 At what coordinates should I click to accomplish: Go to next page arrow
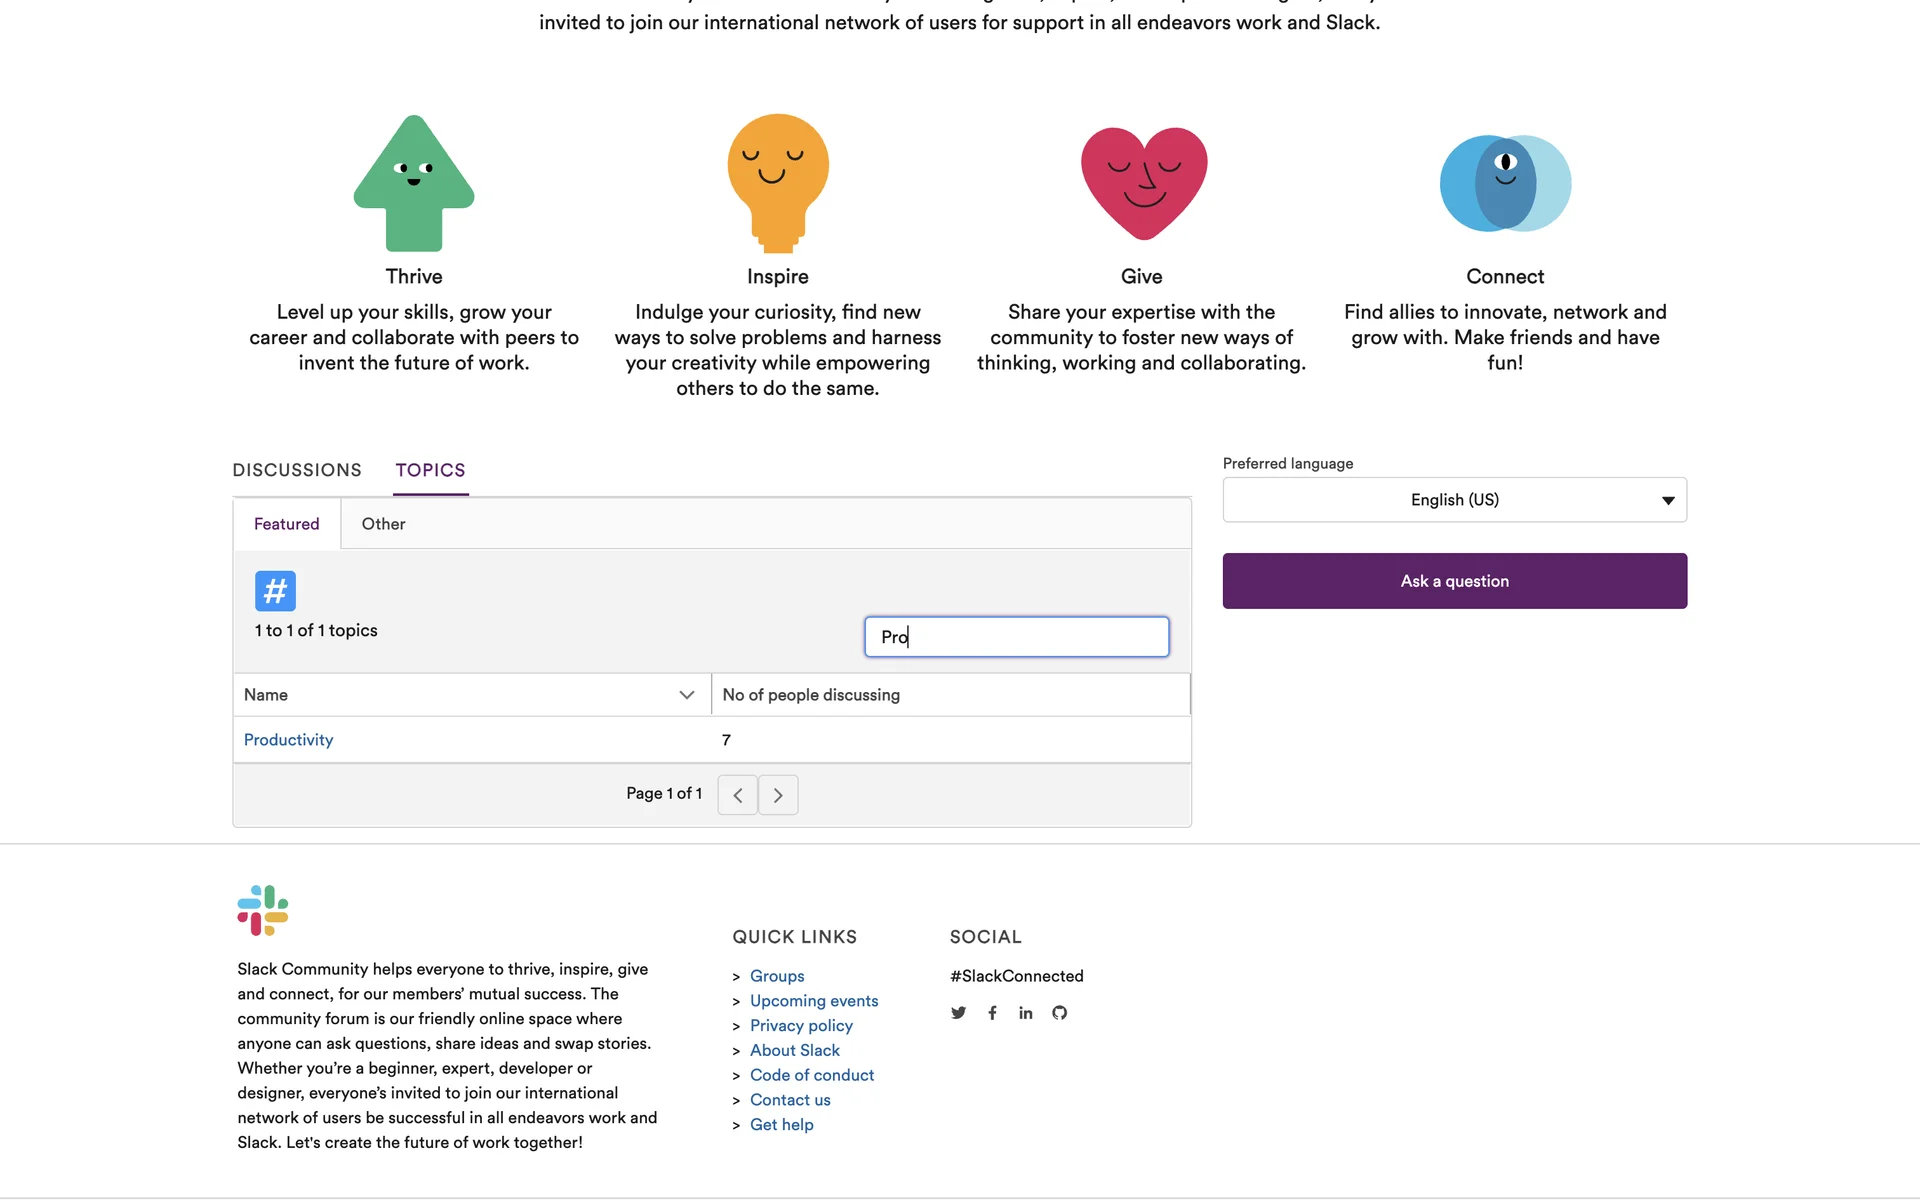[x=778, y=795]
